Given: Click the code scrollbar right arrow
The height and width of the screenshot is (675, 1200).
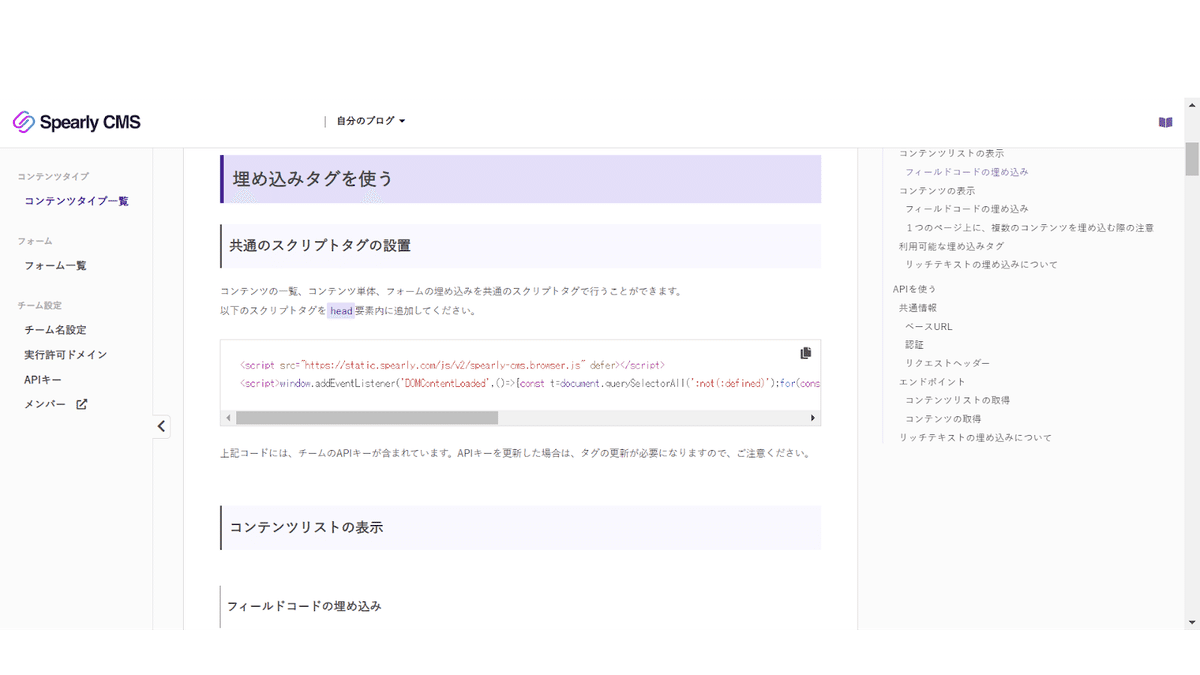Looking at the screenshot, I should coord(813,418).
